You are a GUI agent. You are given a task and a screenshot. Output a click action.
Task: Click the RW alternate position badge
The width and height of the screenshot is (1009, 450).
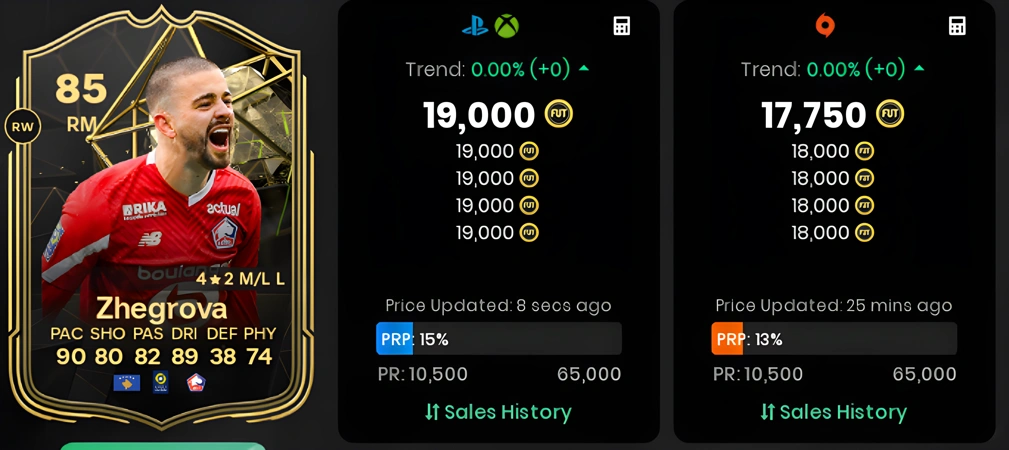(x=23, y=127)
